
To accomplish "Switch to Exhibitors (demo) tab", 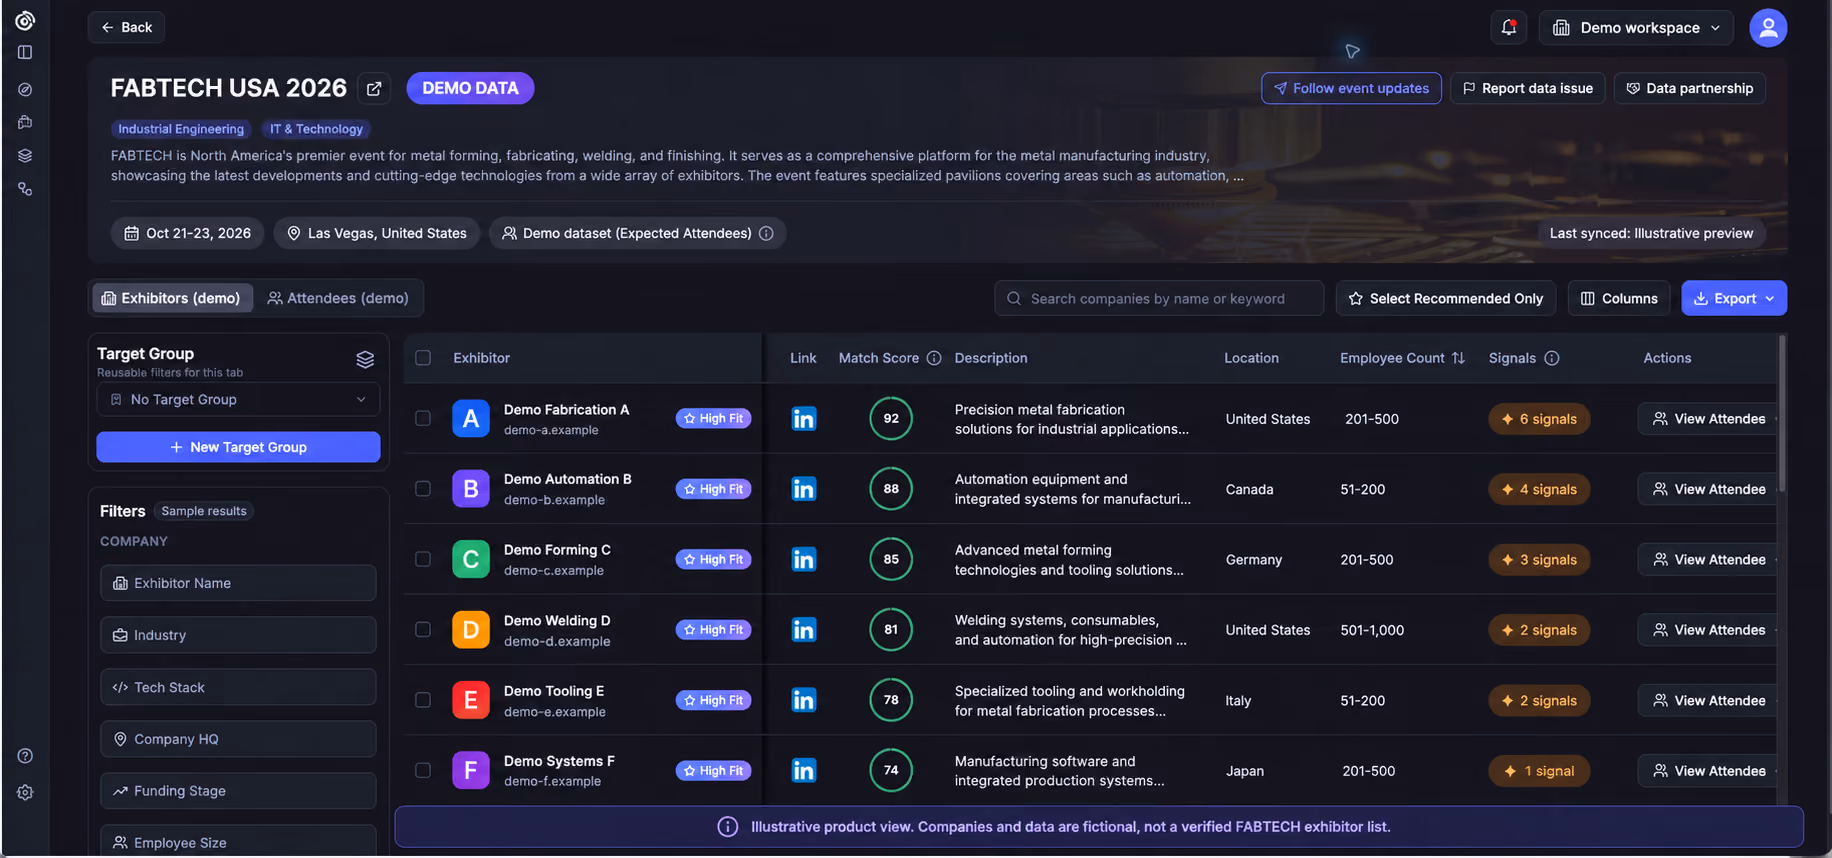I will tap(172, 298).
